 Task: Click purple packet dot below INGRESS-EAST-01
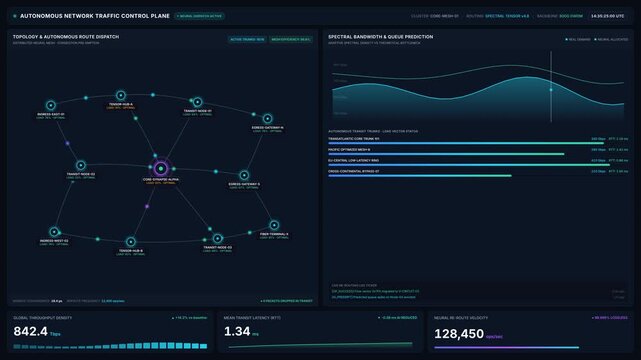(x=67, y=143)
